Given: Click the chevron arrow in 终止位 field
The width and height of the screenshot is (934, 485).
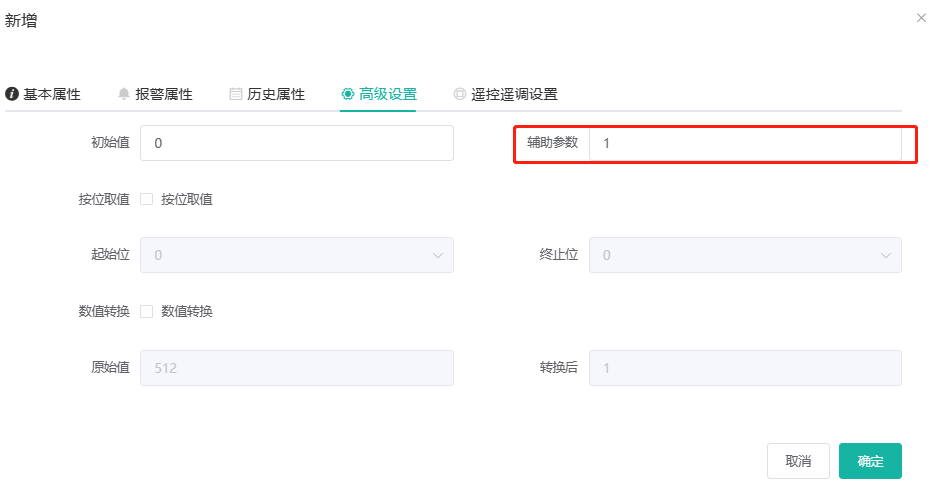Looking at the screenshot, I should (x=886, y=256).
